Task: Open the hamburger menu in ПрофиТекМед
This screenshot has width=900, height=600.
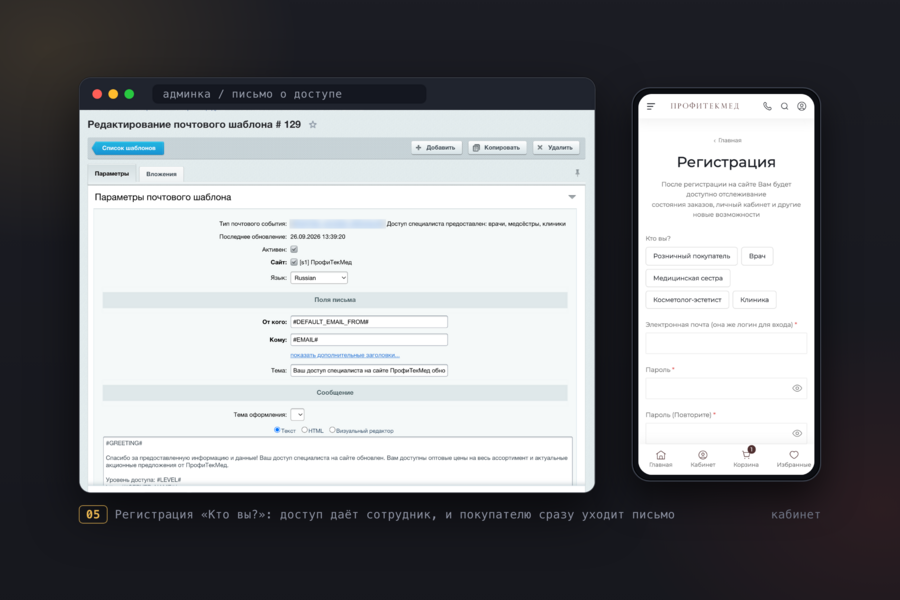Action: [651, 106]
